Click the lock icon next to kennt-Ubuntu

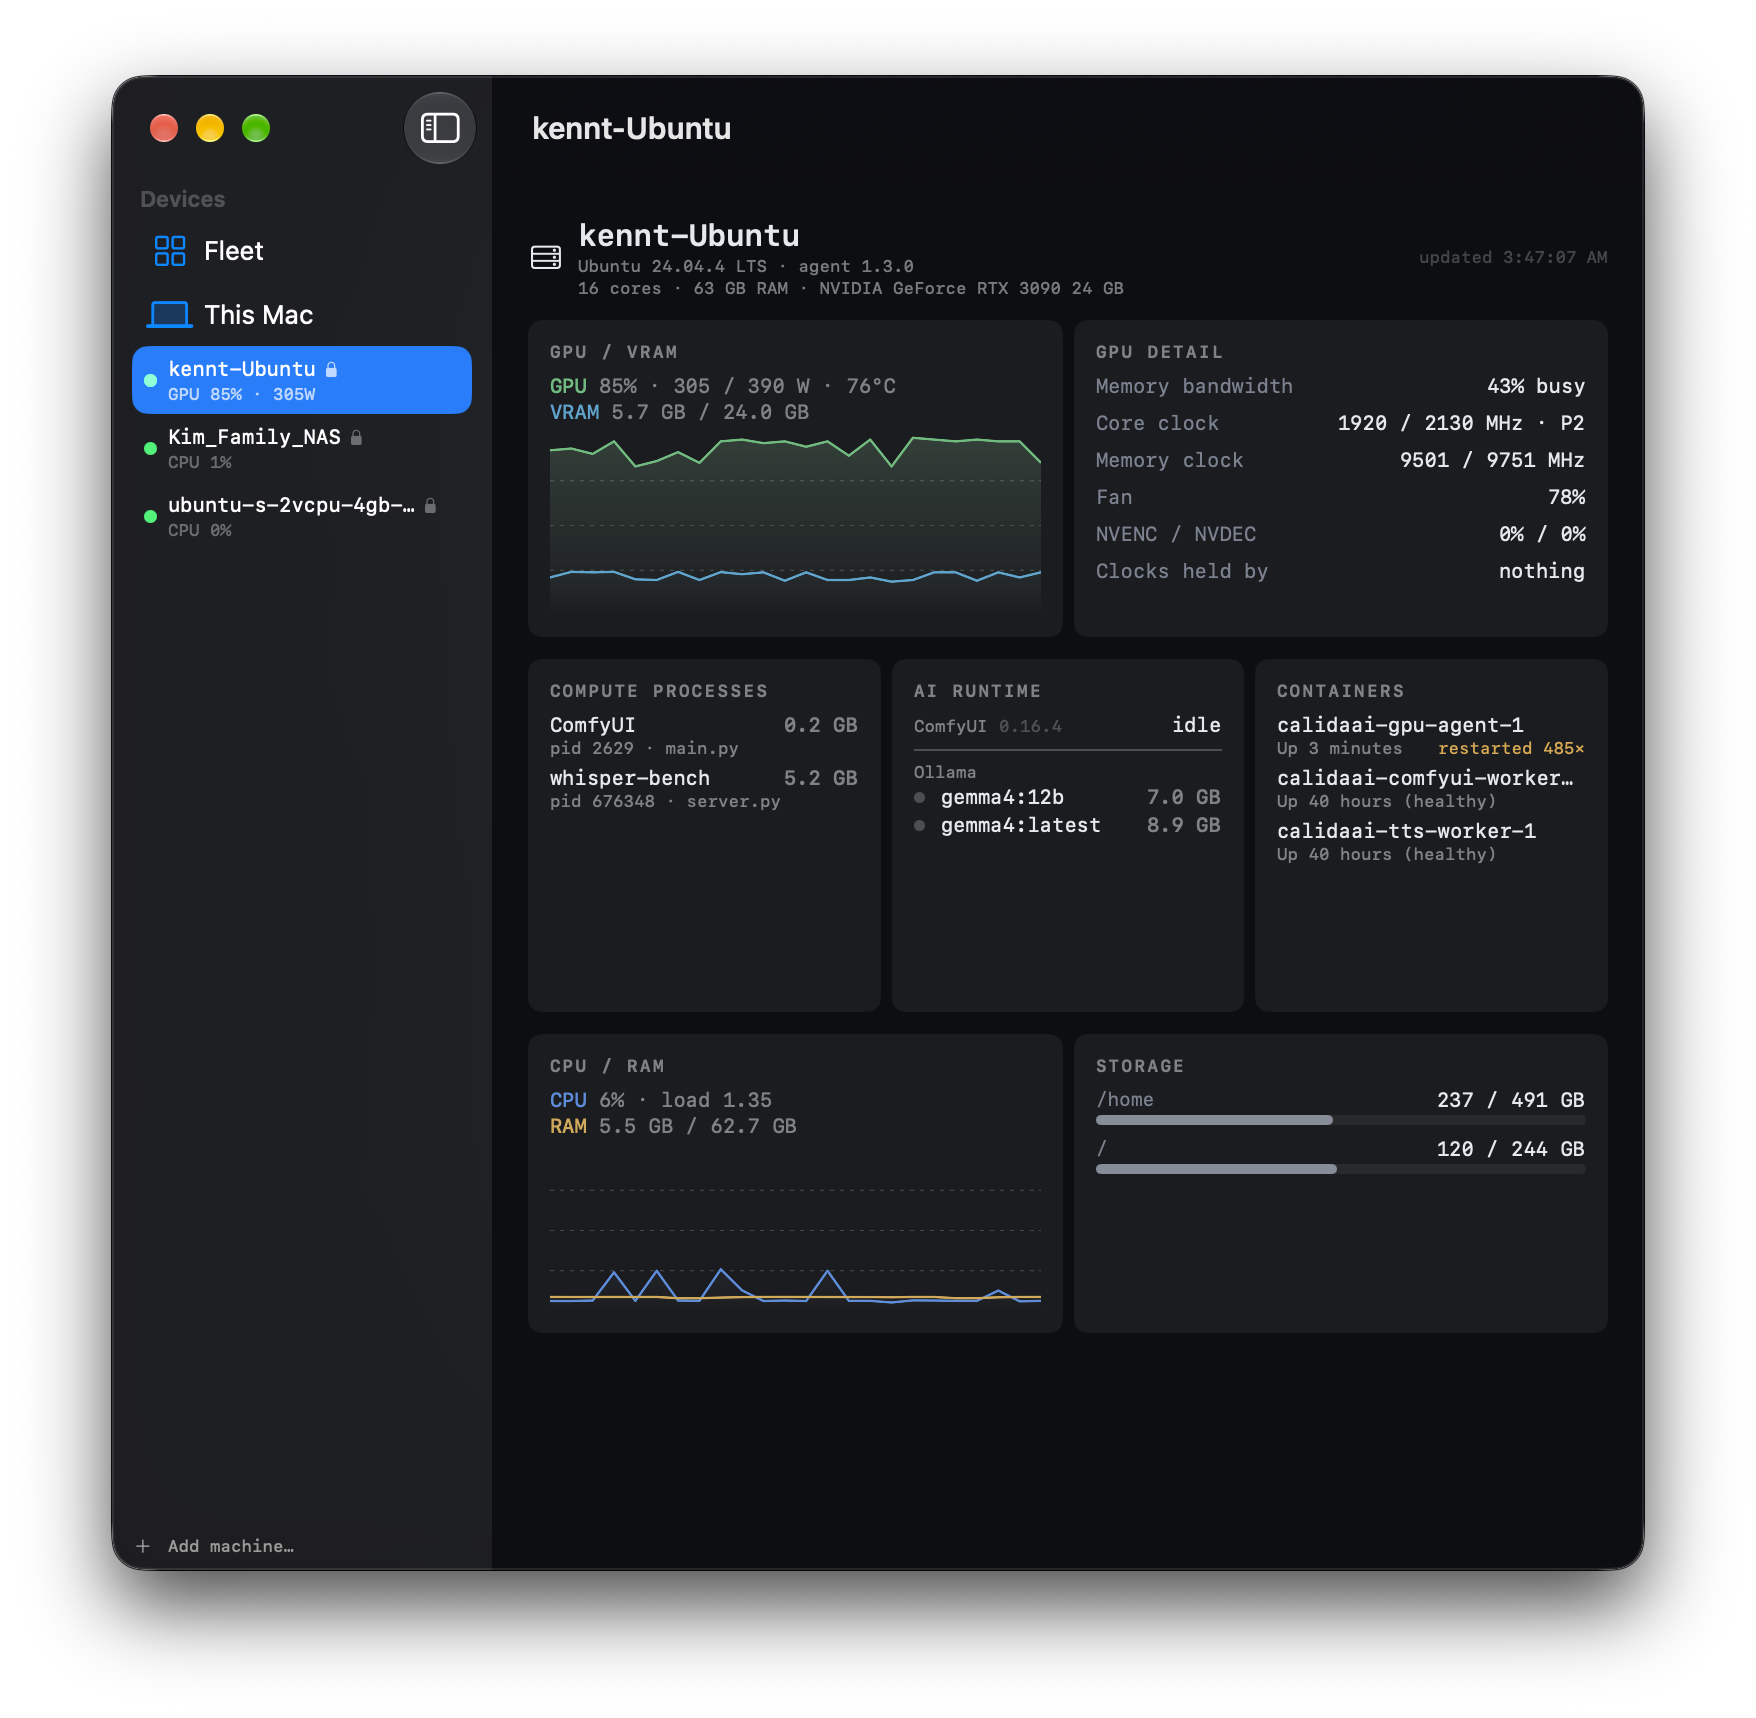(x=332, y=369)
